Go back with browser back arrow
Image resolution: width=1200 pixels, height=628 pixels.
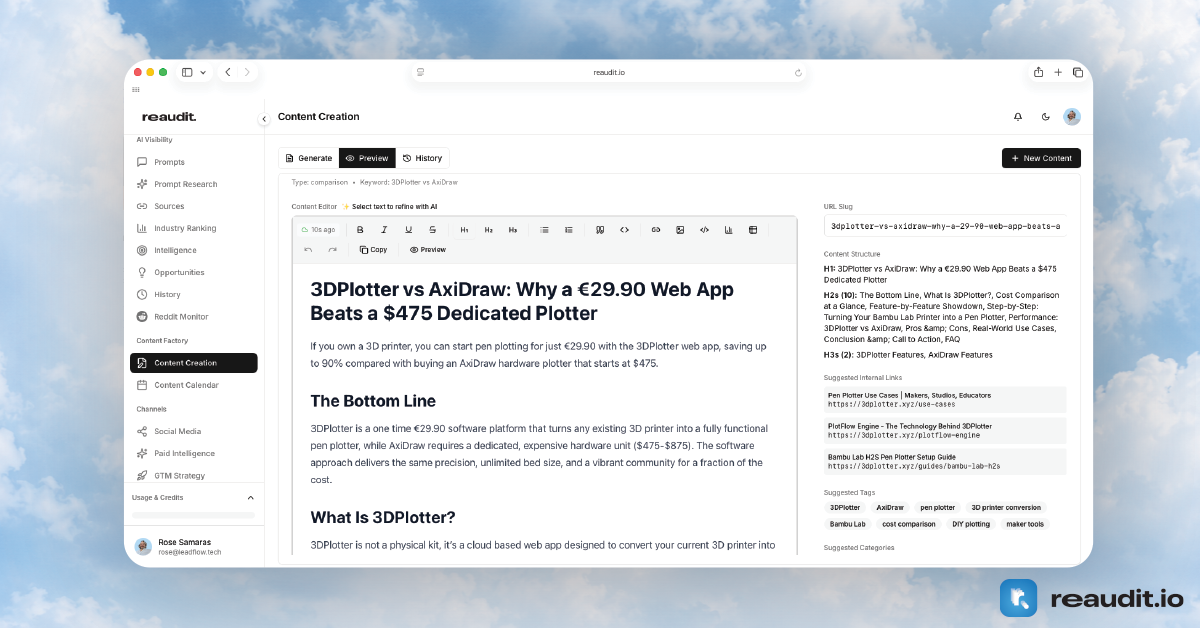[x=228, y=72]
